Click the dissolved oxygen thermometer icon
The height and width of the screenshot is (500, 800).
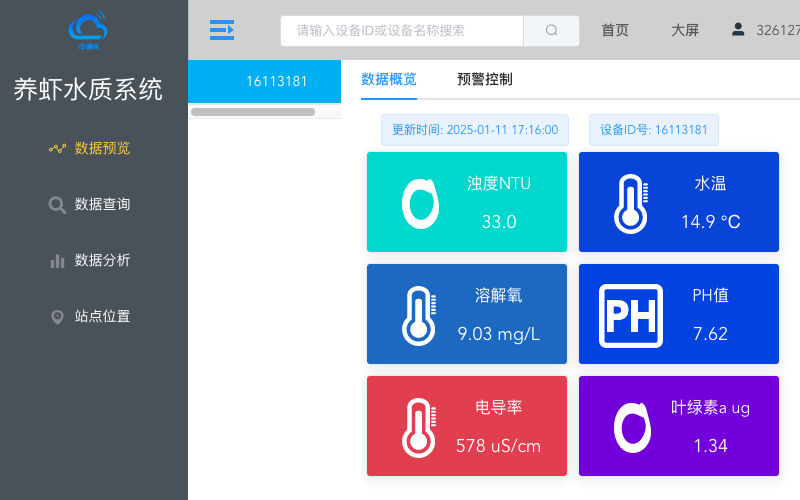click(419, 315)
